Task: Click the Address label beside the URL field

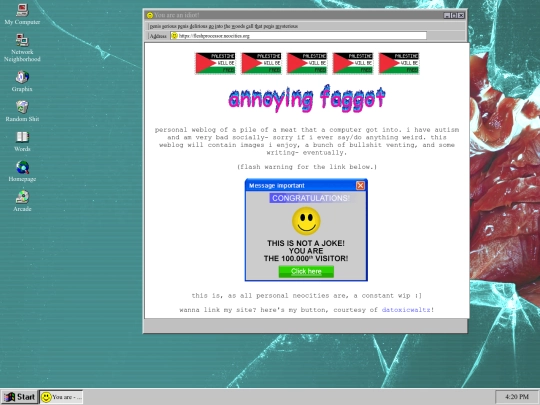Action: 158,36
